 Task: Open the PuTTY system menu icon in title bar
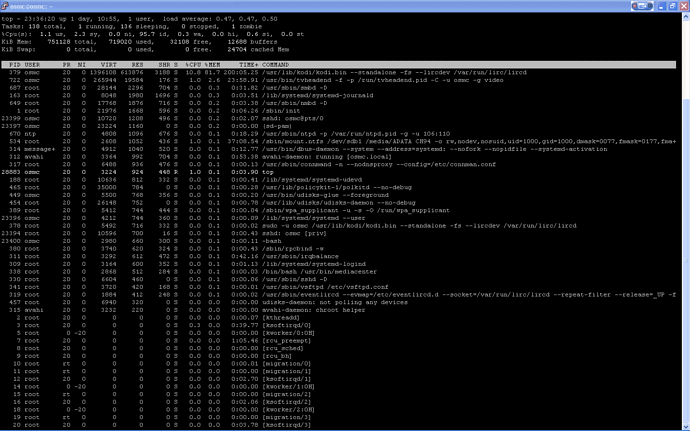coord(5,6)
